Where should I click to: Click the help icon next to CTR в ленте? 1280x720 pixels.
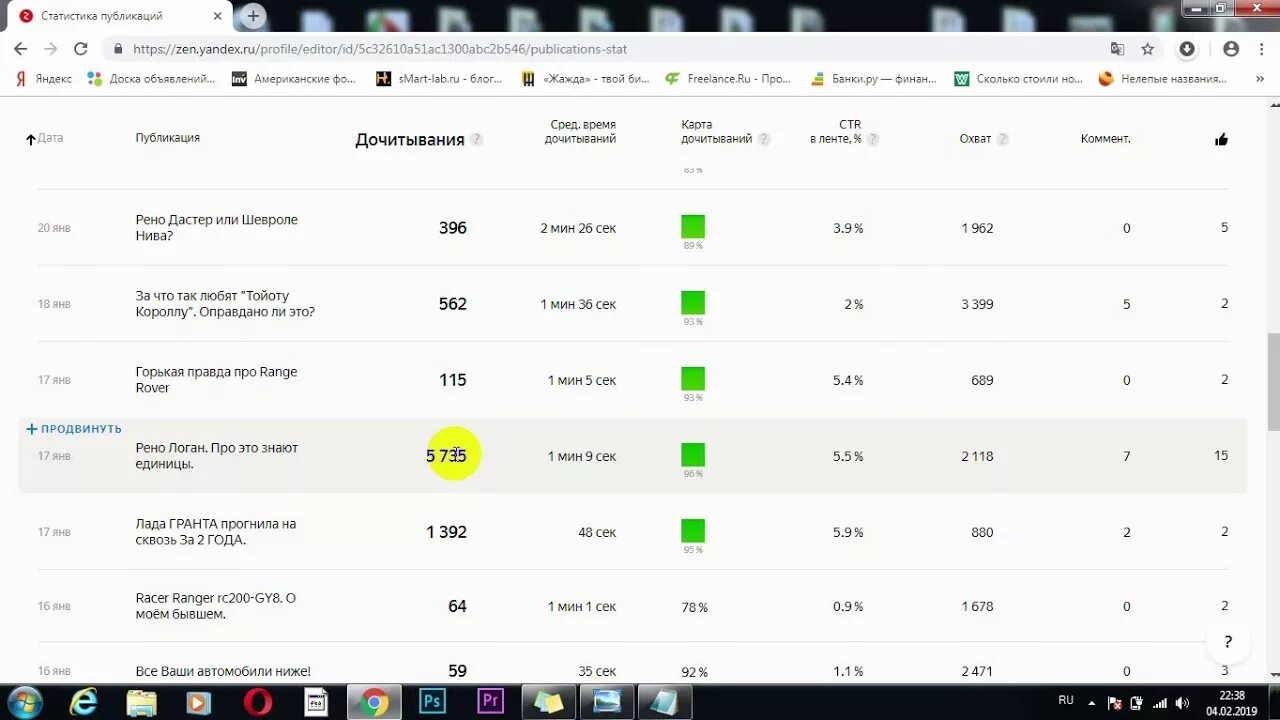(873, 140)
